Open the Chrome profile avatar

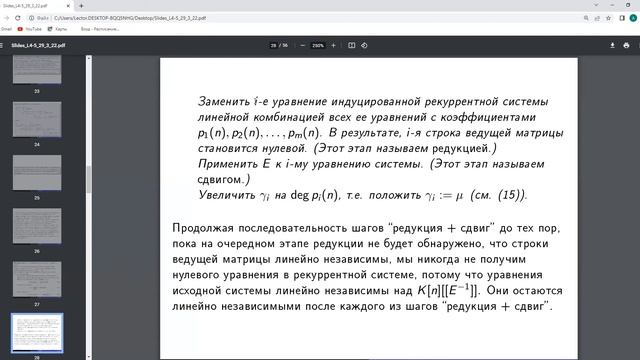(x=633, y=18)
